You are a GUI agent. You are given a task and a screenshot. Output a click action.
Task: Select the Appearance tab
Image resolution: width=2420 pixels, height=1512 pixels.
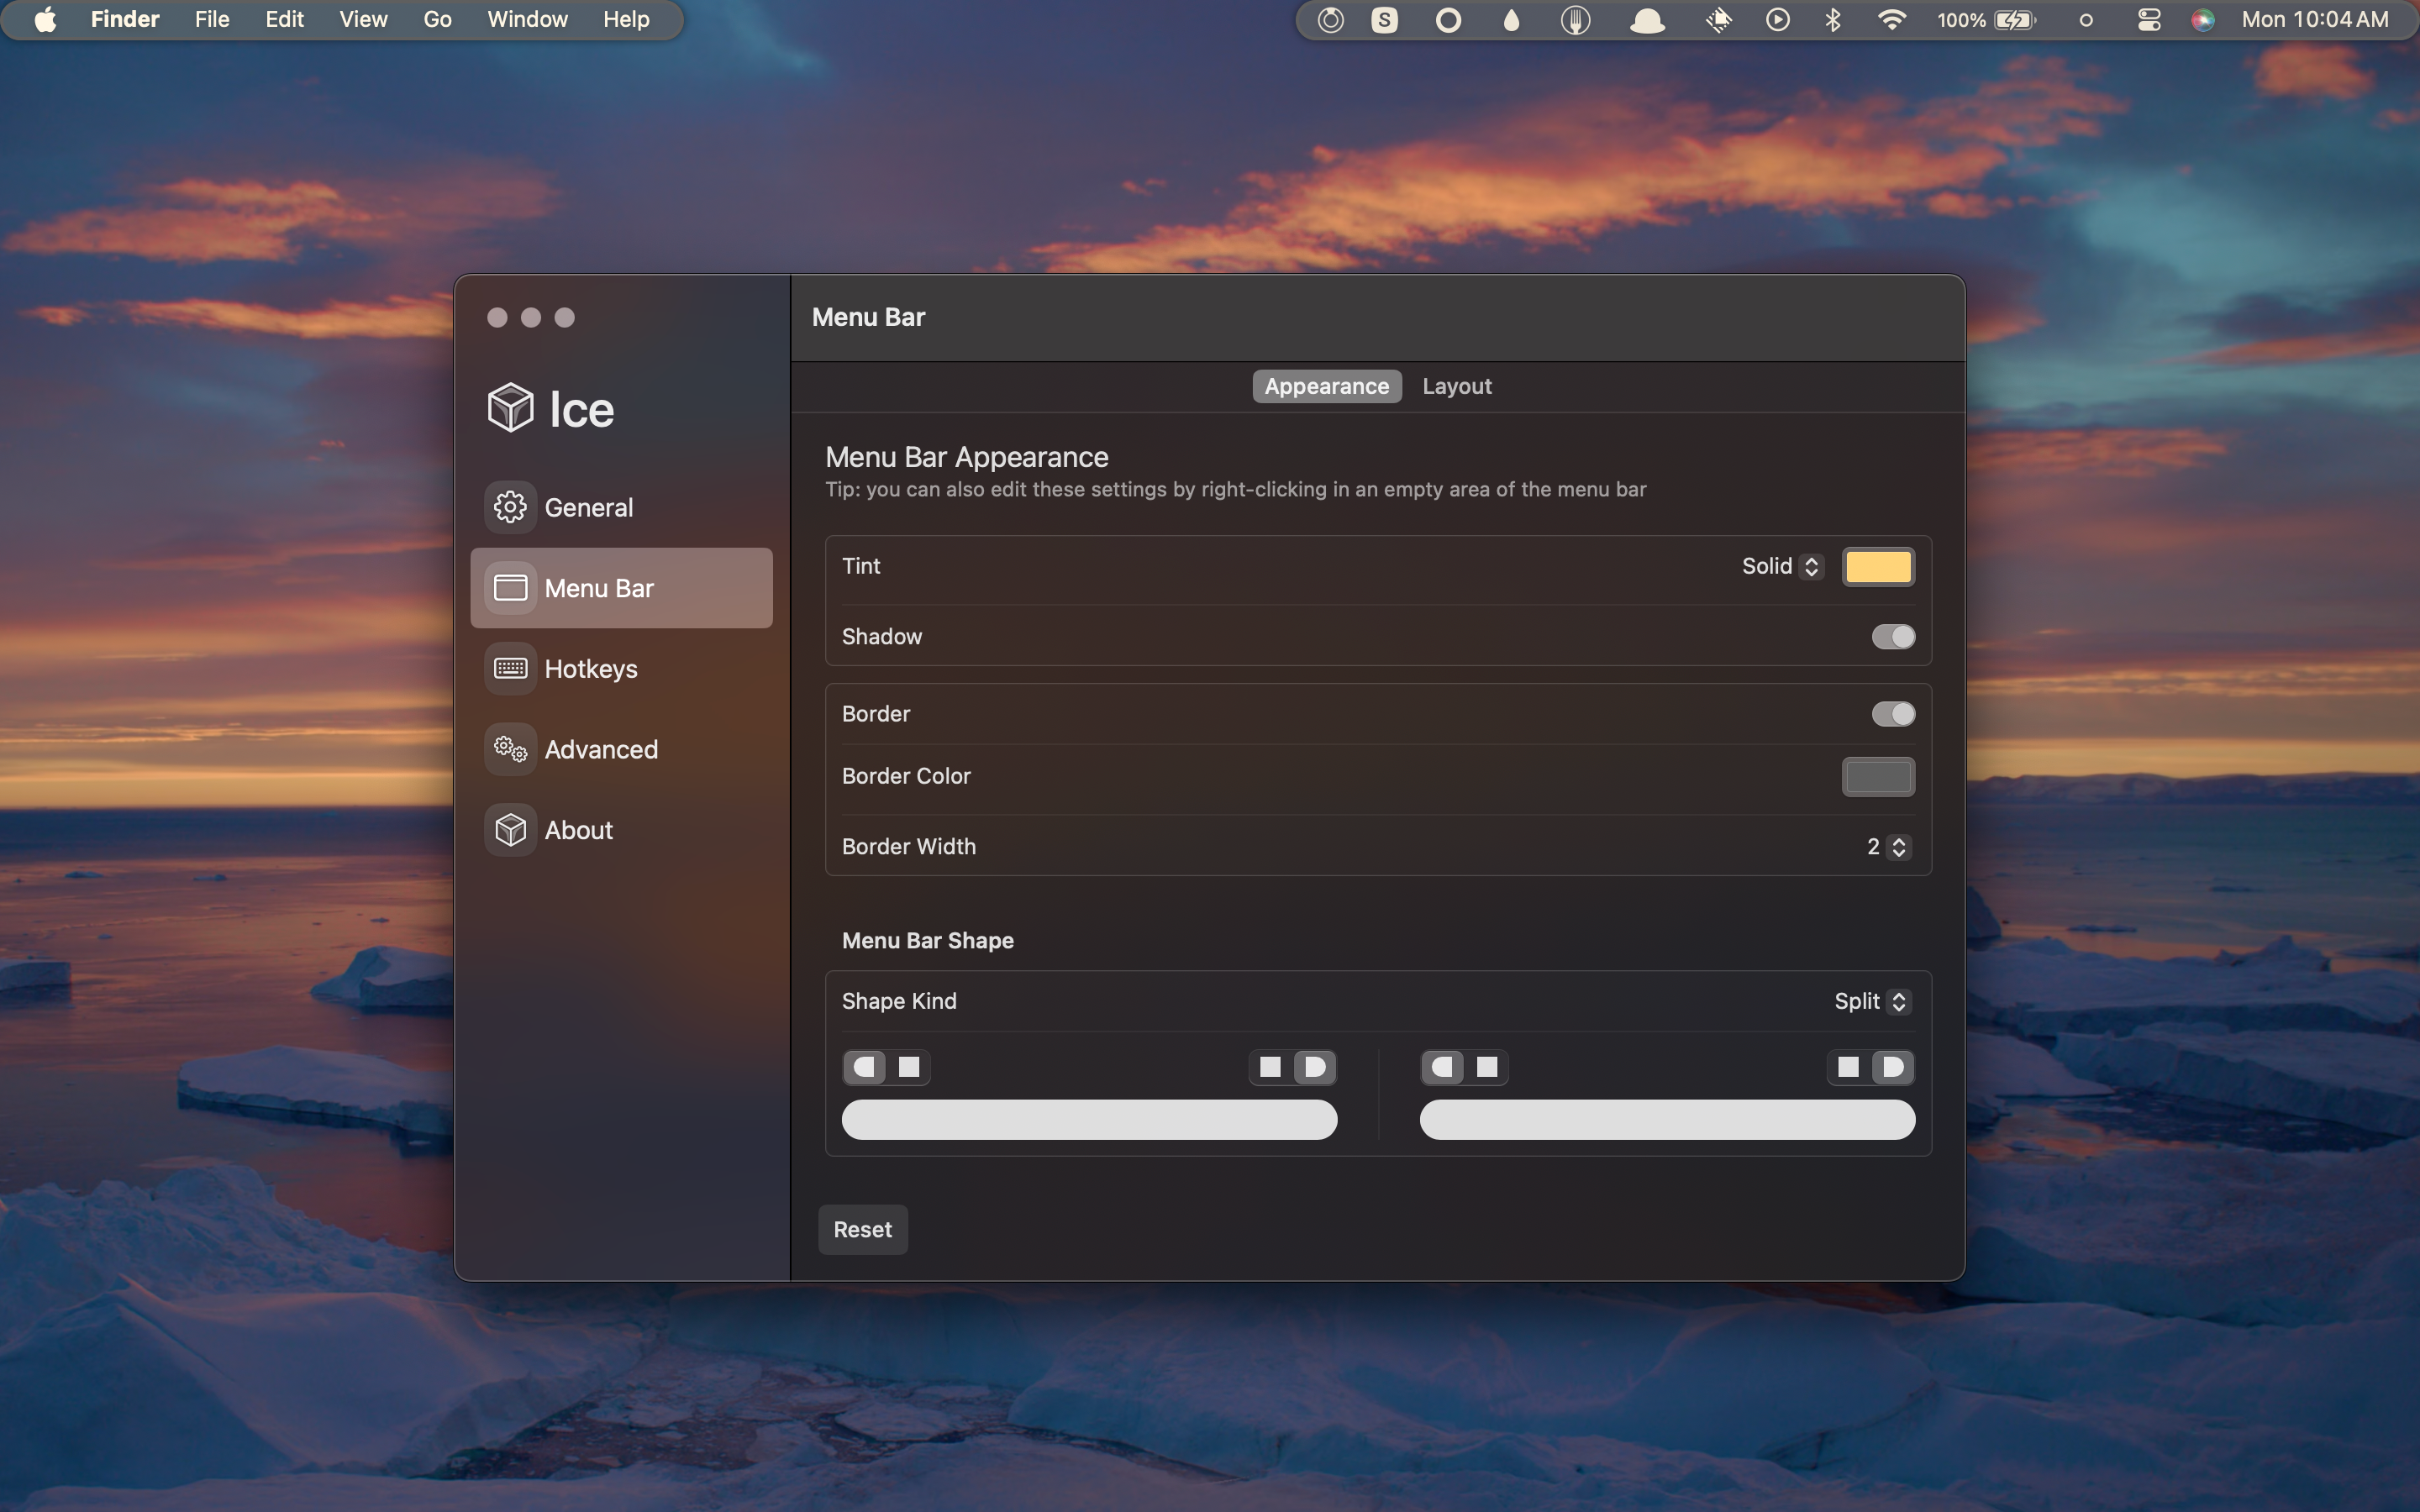[x=1326, y=385]
